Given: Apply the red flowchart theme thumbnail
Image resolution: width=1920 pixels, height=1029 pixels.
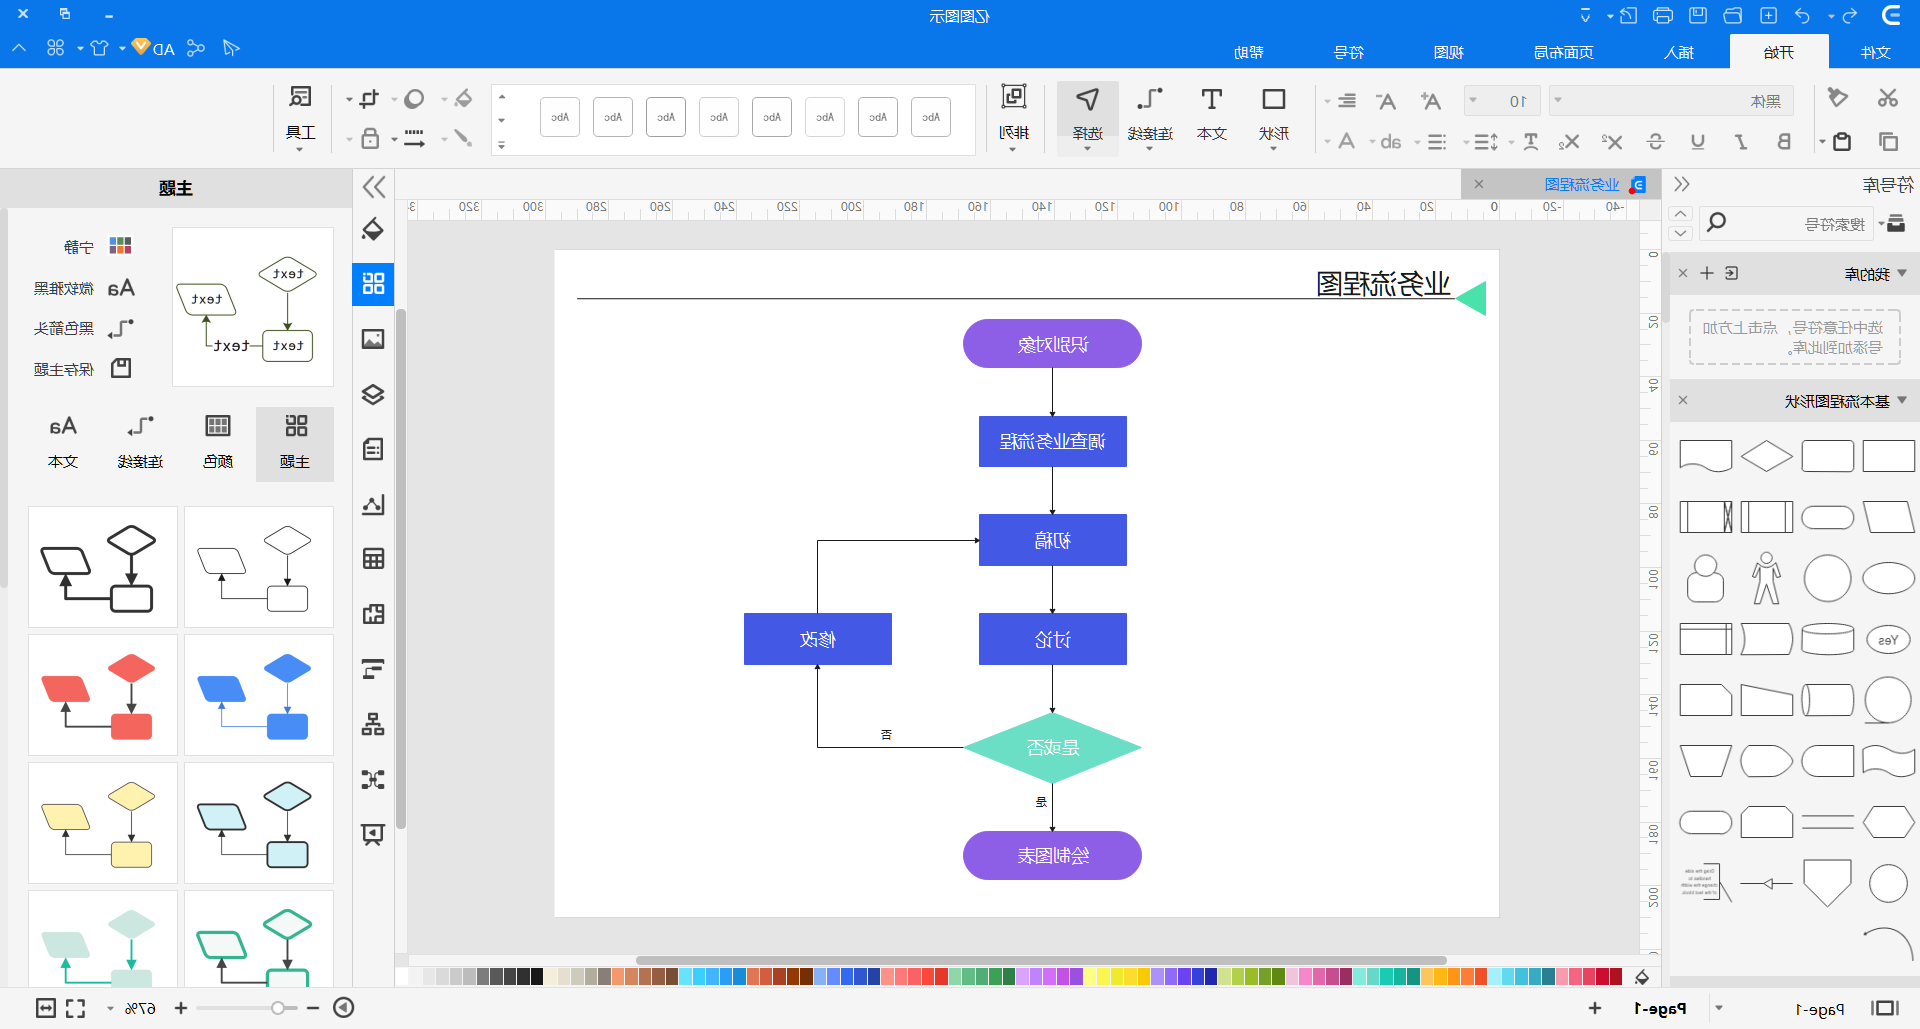Looking at the screenshot, I should (x=103, y=695).
